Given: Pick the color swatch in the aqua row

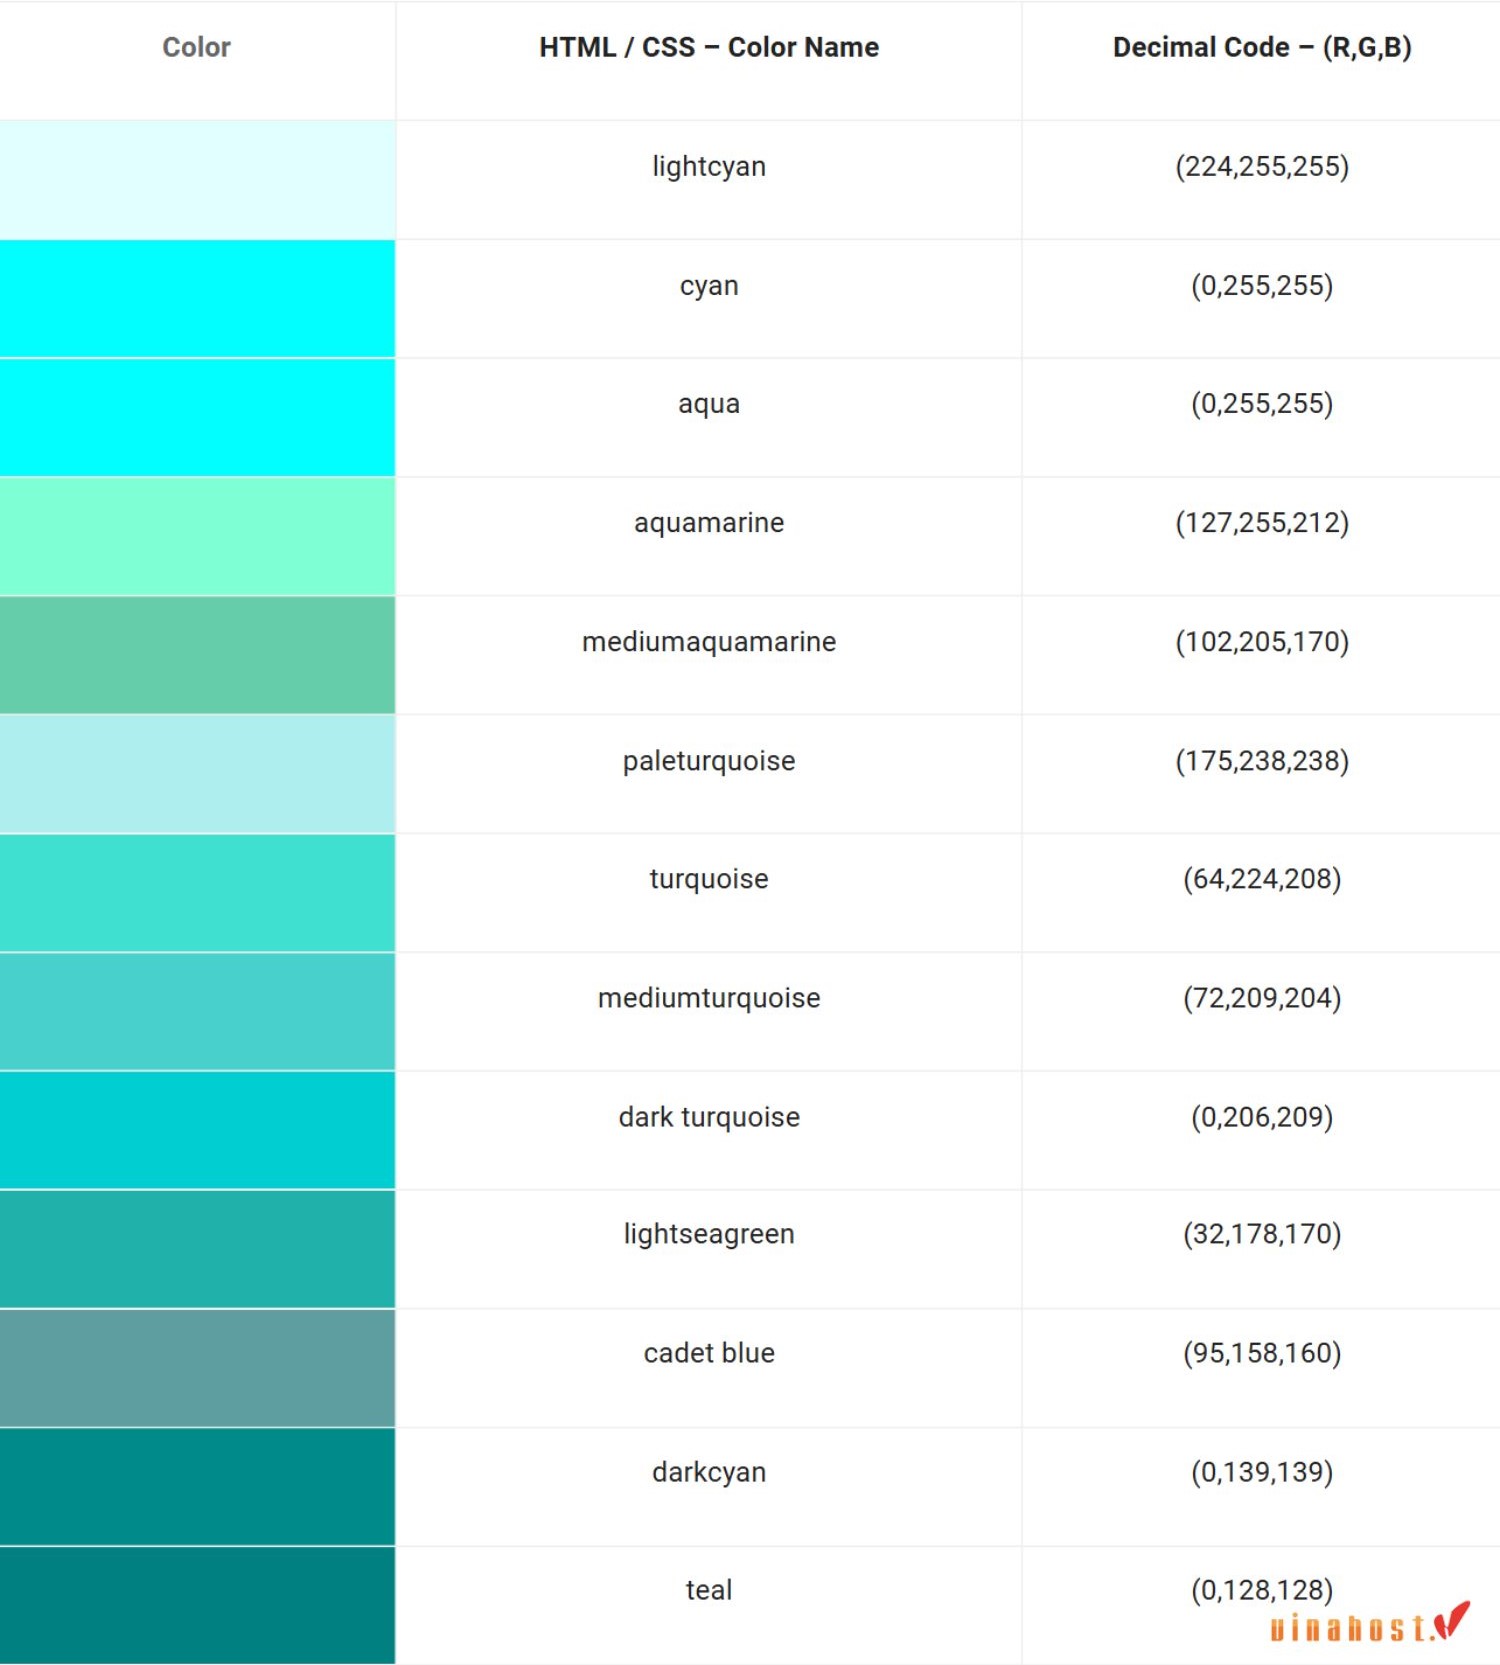Looking at the screenshot, I should [197, 417].
